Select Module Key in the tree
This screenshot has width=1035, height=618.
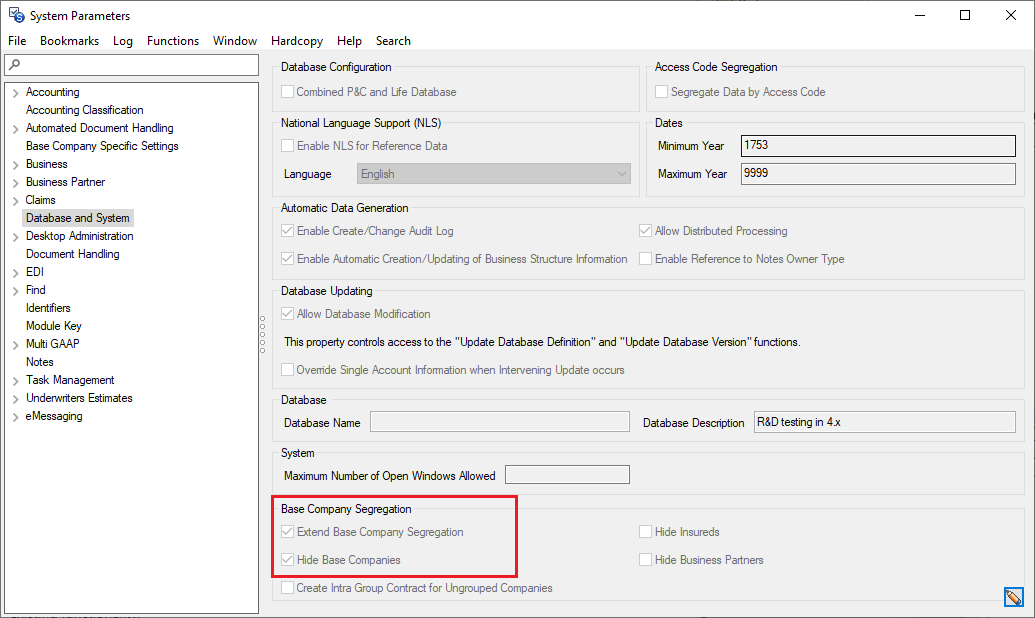click(x=54, y=326)
